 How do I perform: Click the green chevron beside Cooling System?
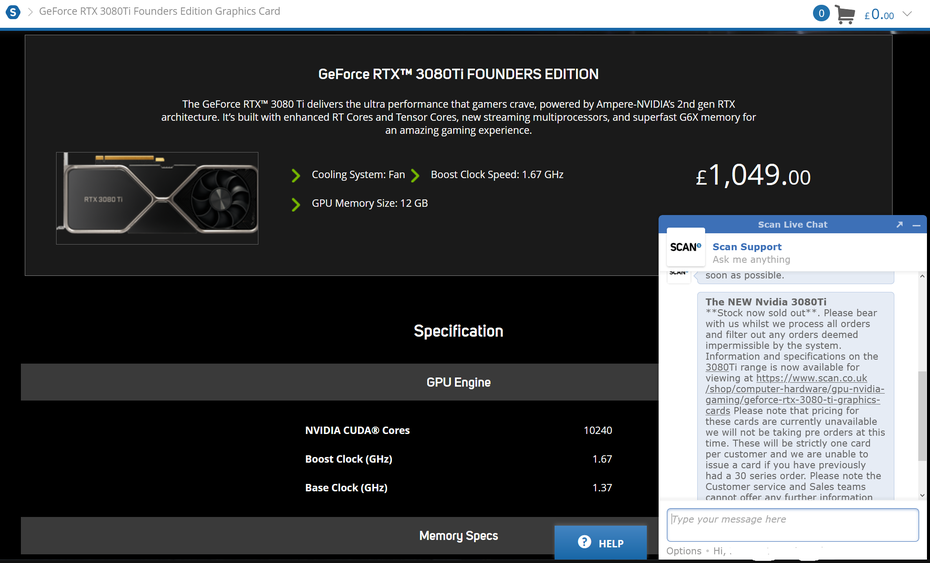click(x=295, y=176)
